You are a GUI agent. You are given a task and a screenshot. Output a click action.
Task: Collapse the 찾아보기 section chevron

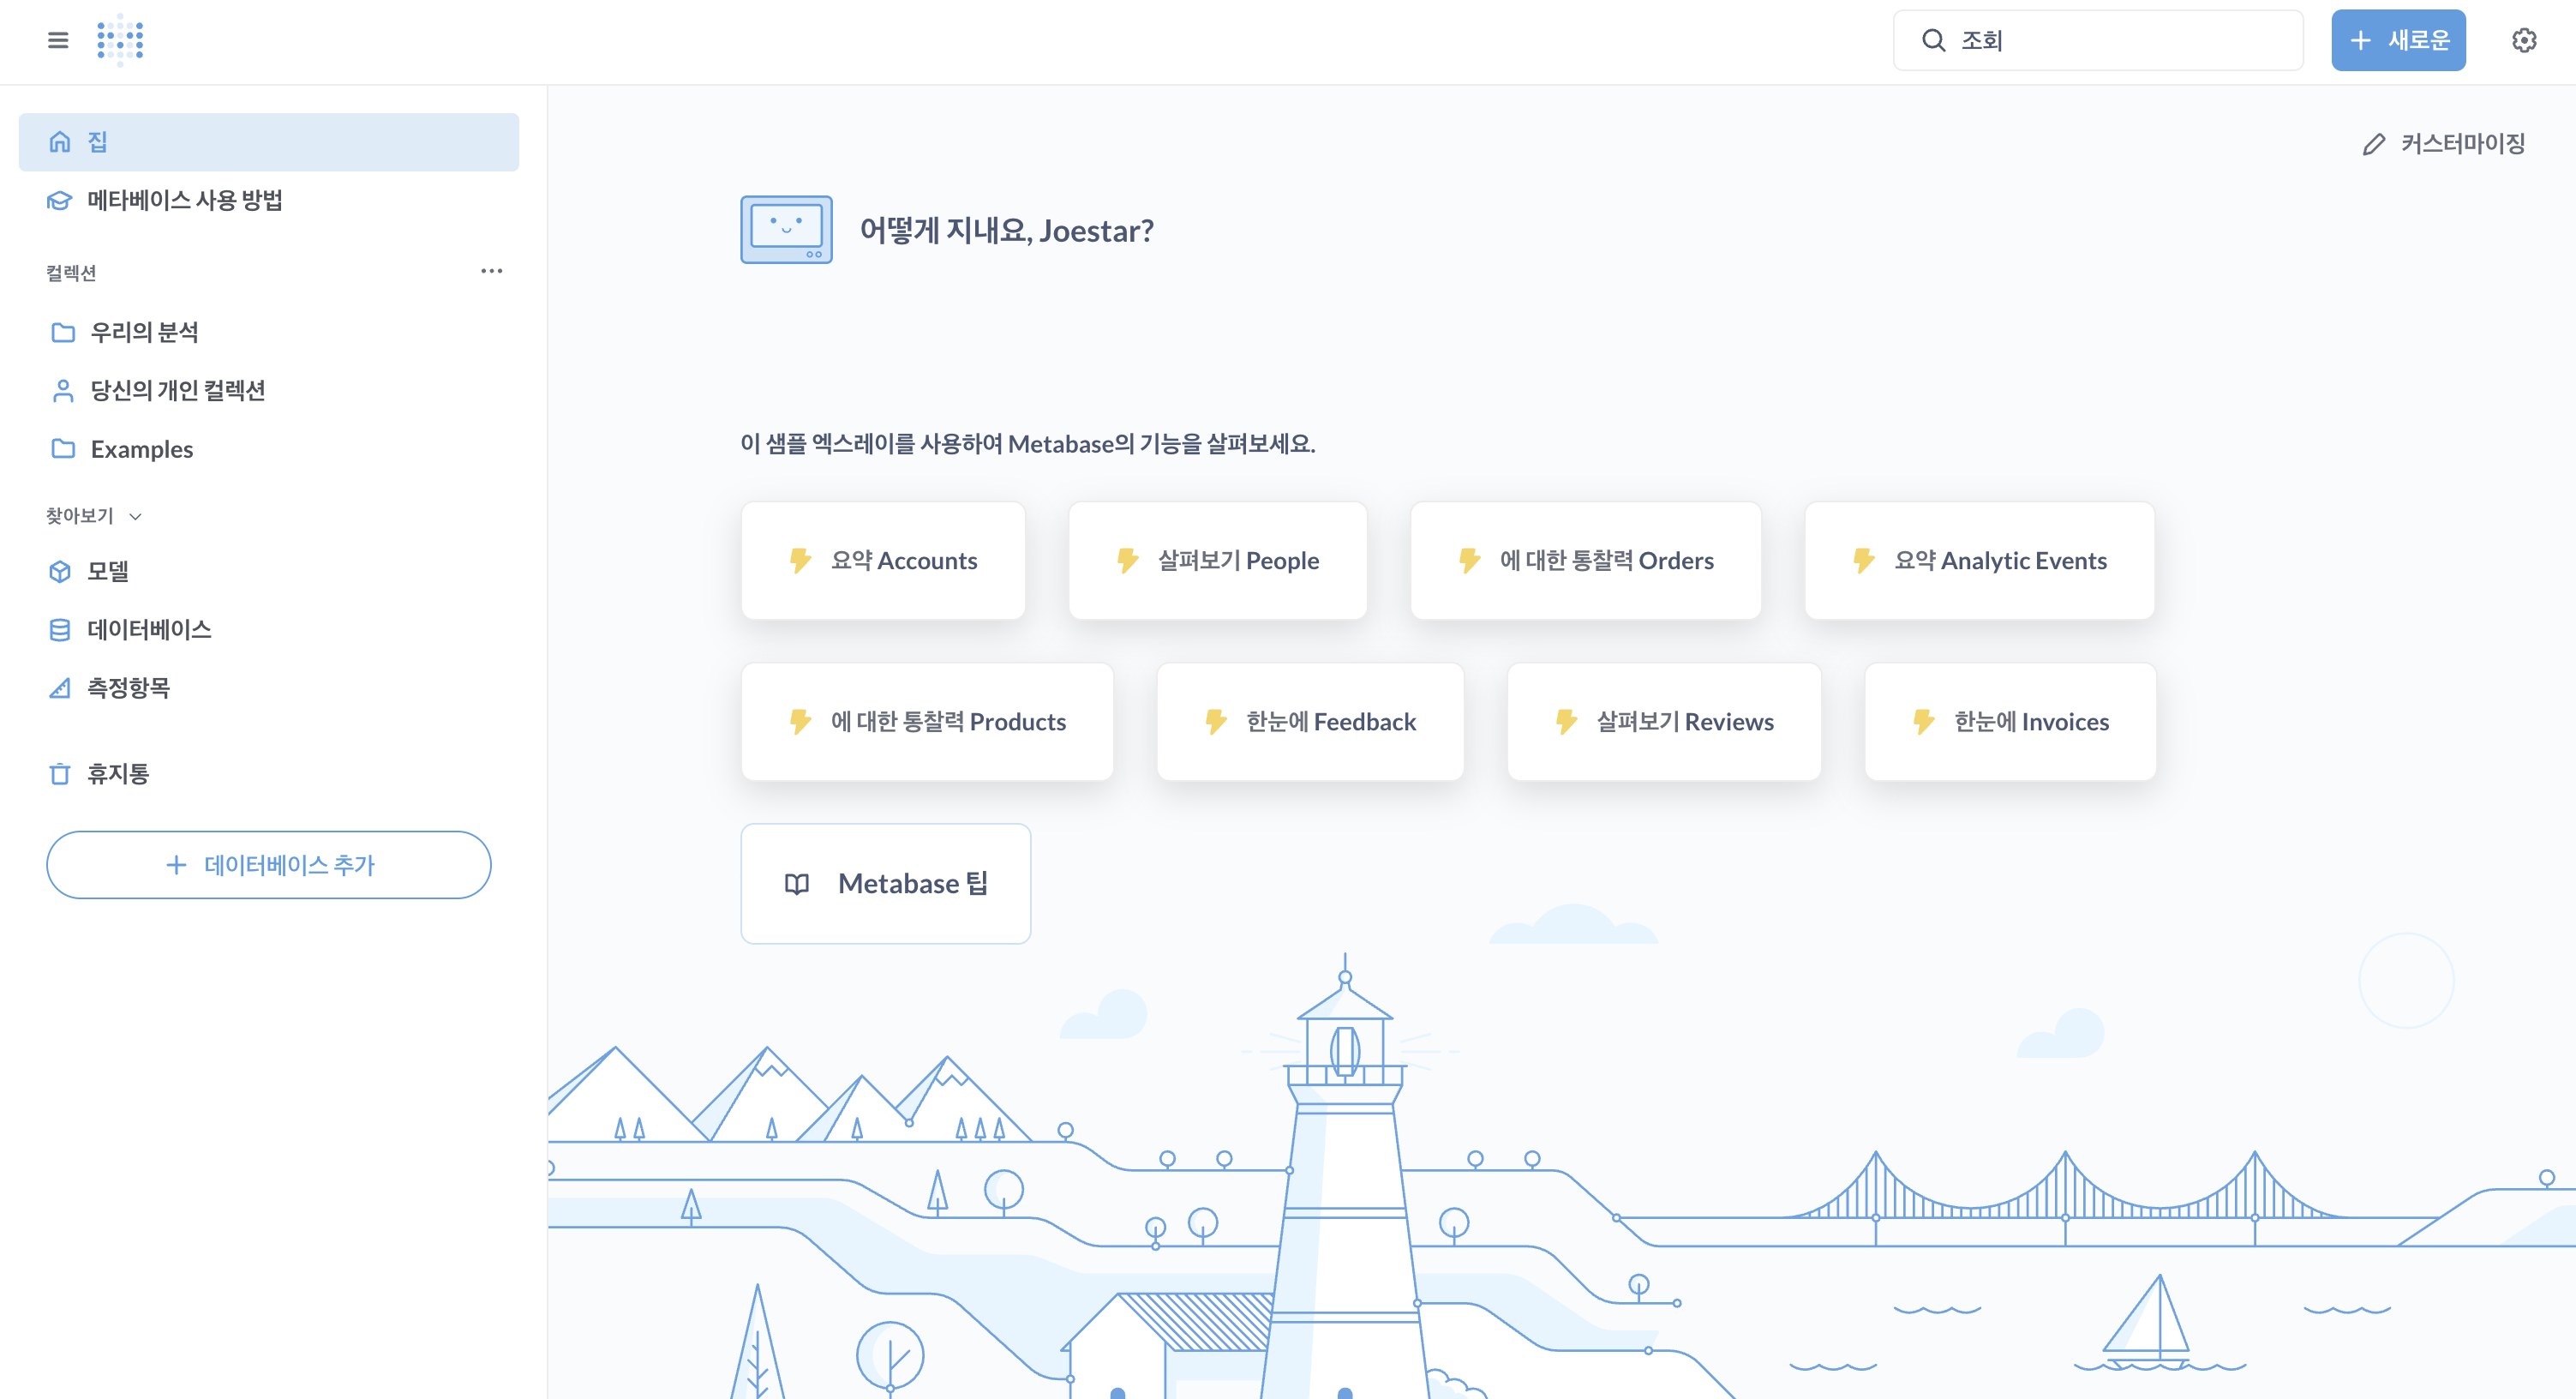[x=136, y=516]
